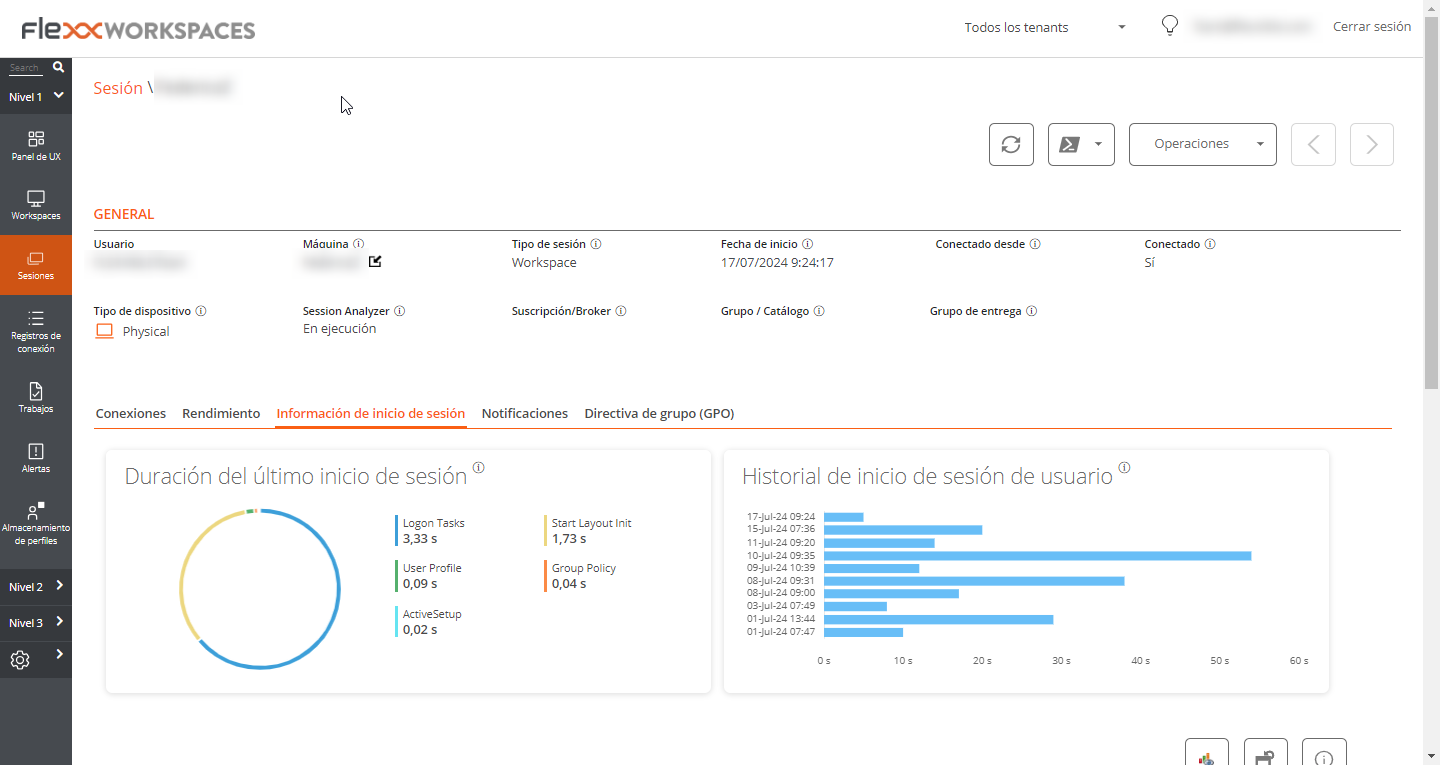Click info icon next to Suscripción/Broker
The width and height of the screenshot is (1440, 765).
coord(621,311)
